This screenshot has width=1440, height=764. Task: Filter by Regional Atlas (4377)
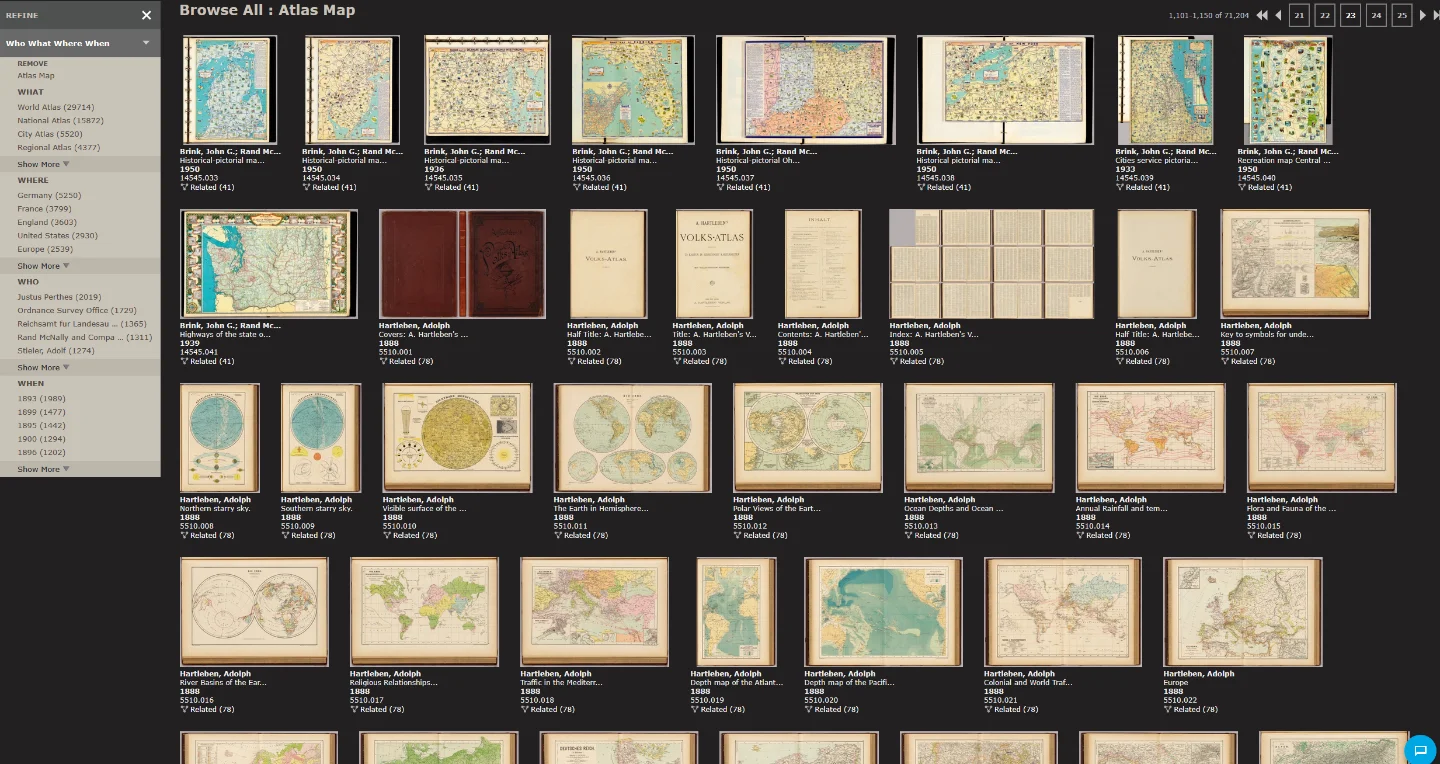(57, 147)
